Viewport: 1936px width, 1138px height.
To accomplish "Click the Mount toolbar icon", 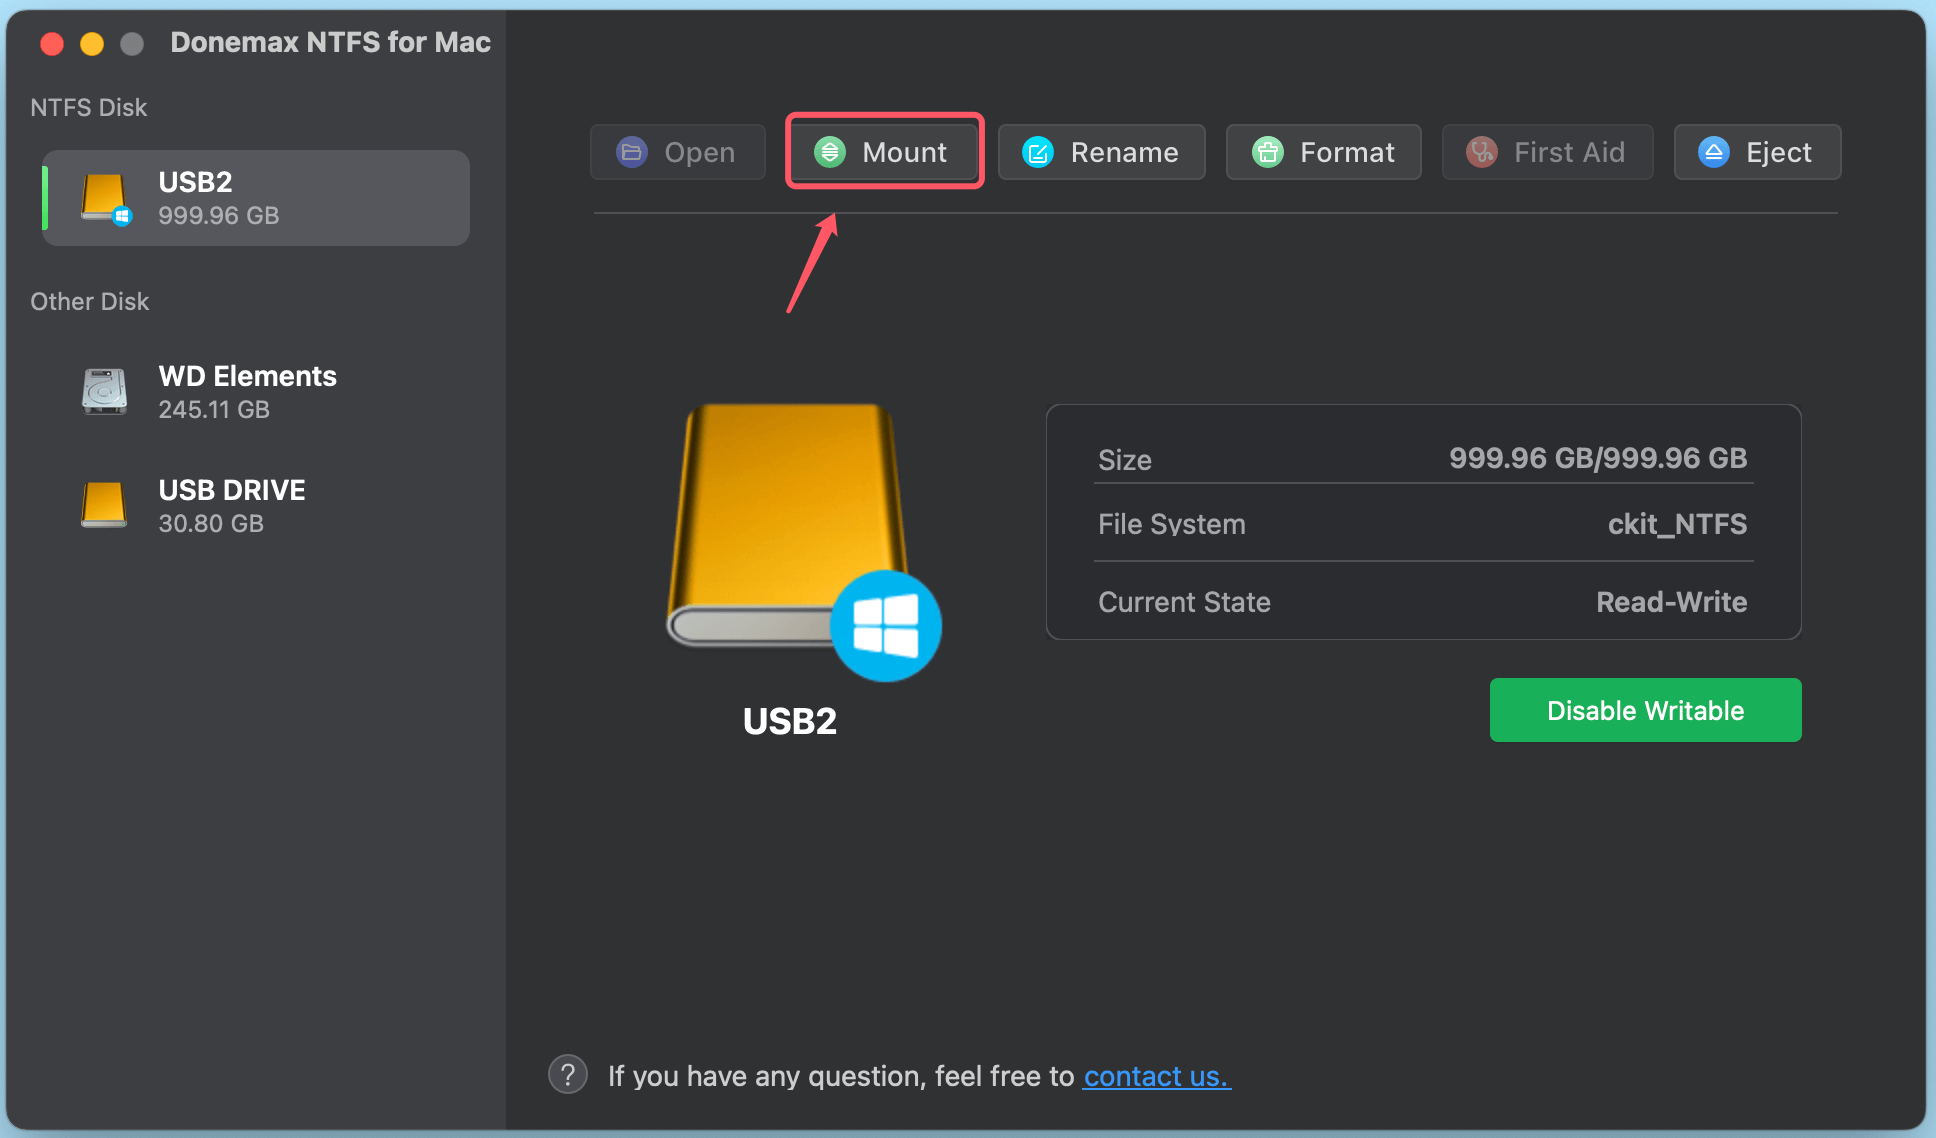I will point(831,152).
